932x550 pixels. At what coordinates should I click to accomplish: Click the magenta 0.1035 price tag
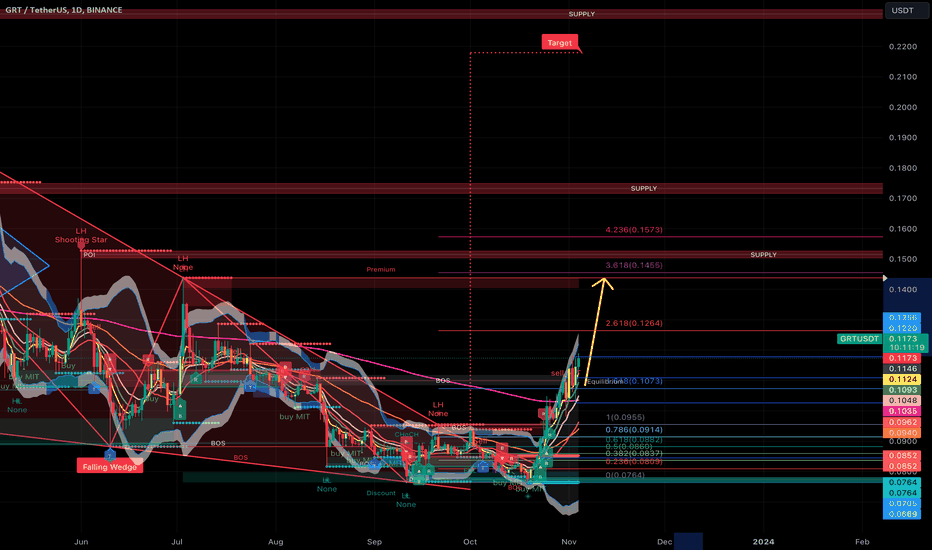coord(902,411)
